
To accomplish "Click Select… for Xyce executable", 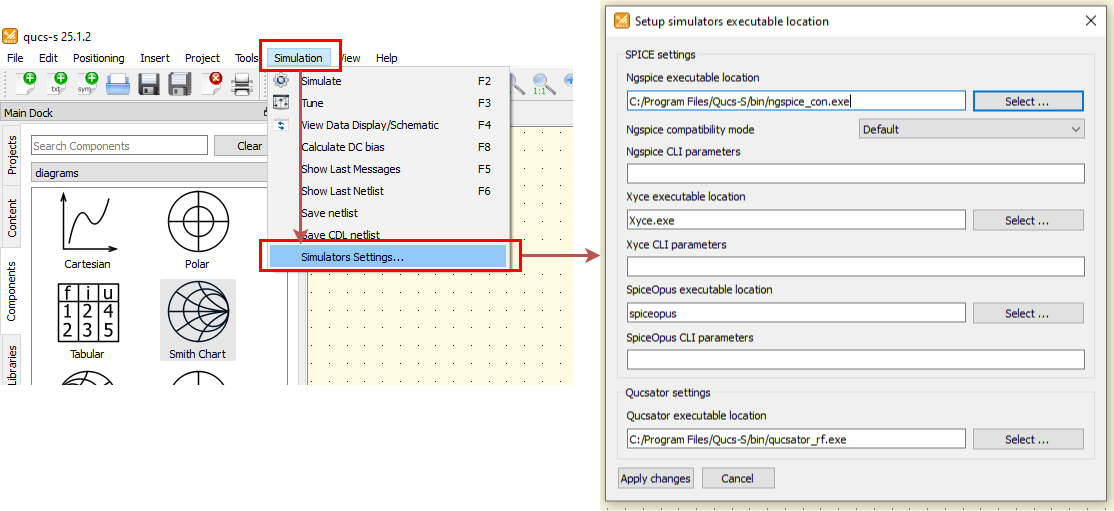I will tap(1028, 220).
